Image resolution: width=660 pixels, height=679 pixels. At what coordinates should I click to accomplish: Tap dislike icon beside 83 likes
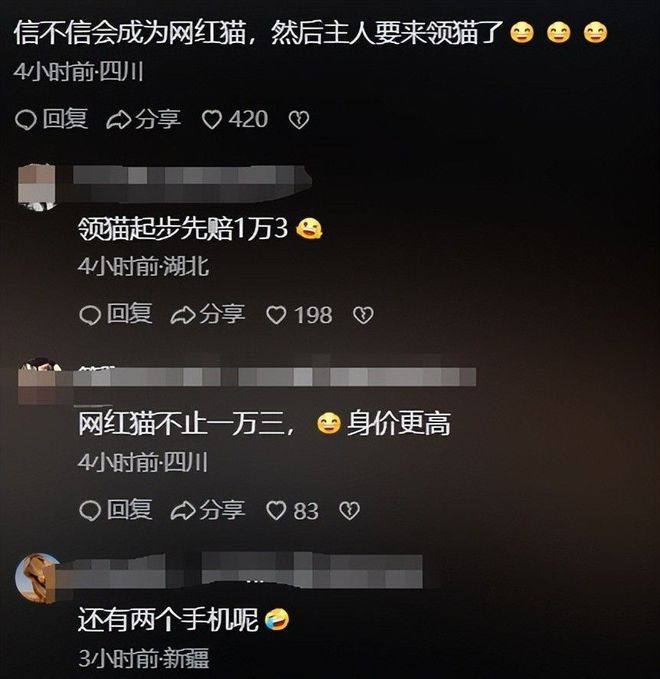[349, 511]
